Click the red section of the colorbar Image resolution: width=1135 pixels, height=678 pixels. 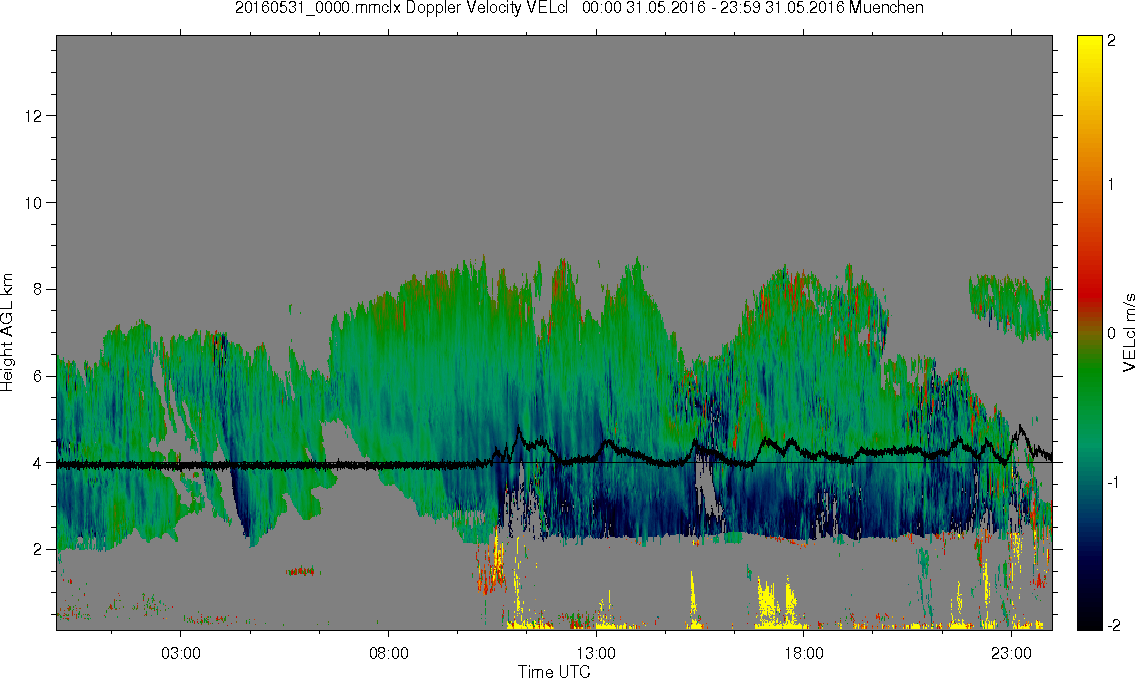click(x=1089, y=289)
